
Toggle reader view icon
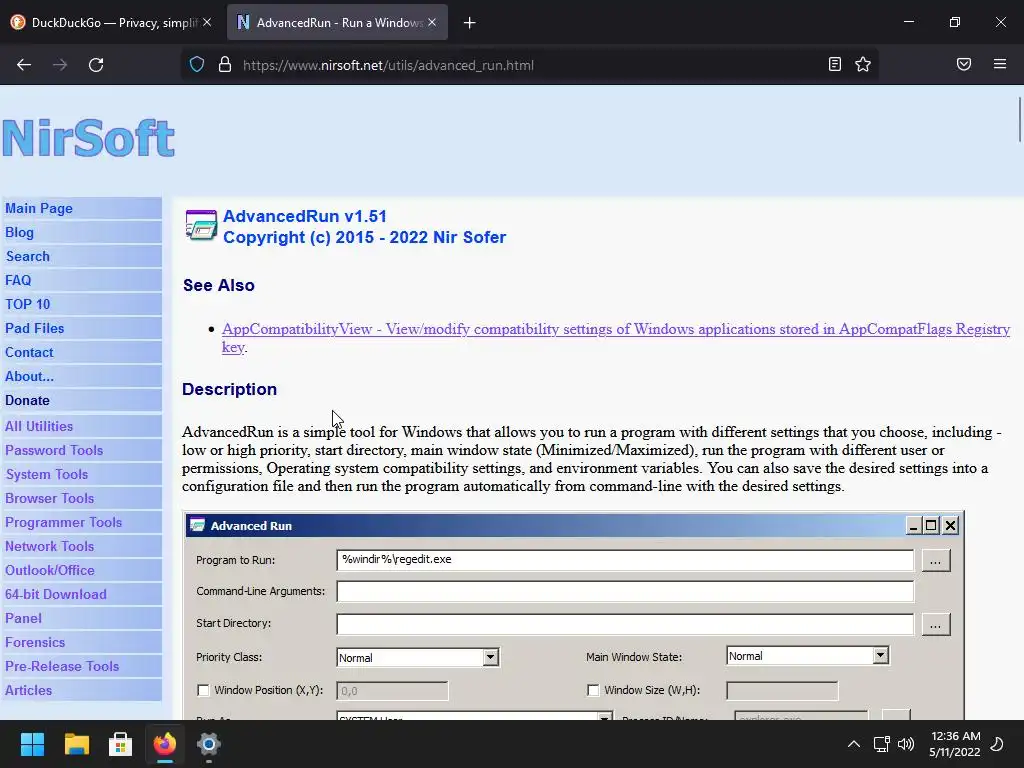tap(835, 64)
